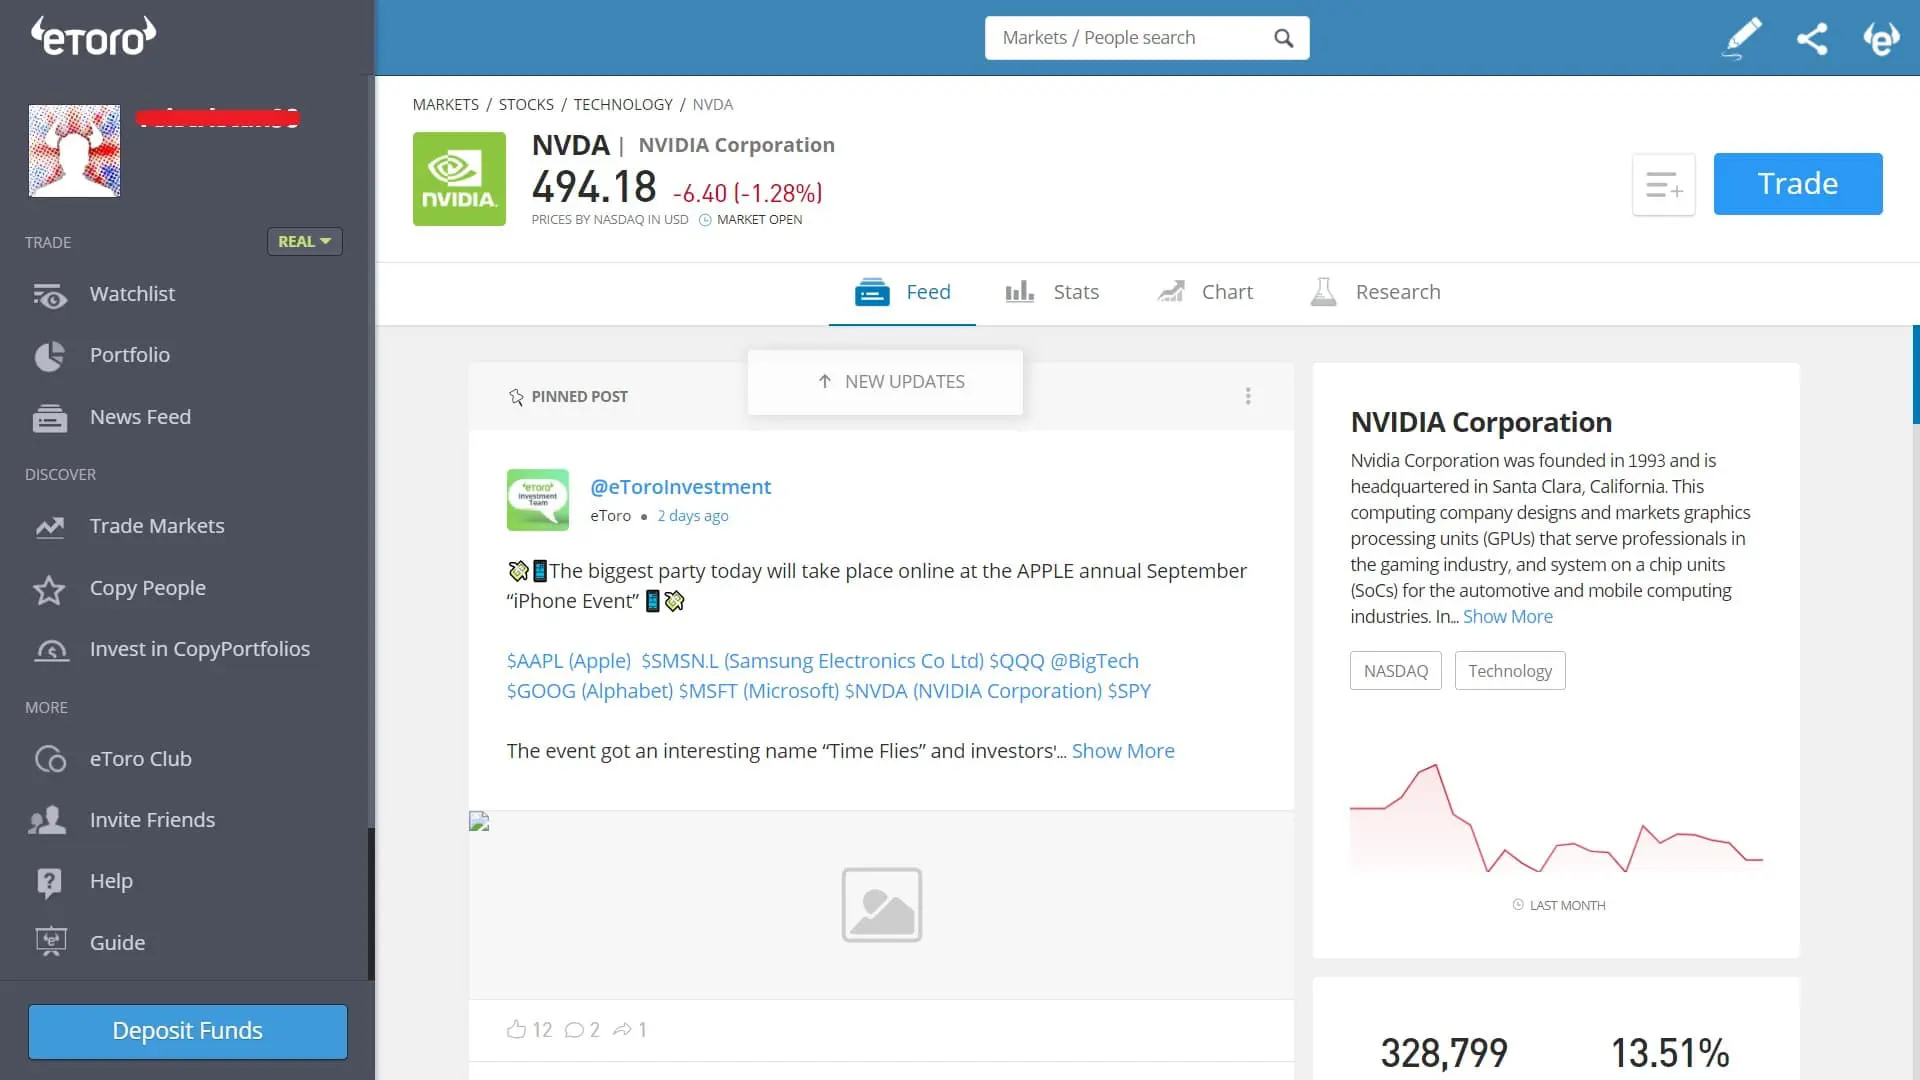The image size is (1920, 1080).
Task: Open the REAL account mode dropdown
Action: coord(304,241)
